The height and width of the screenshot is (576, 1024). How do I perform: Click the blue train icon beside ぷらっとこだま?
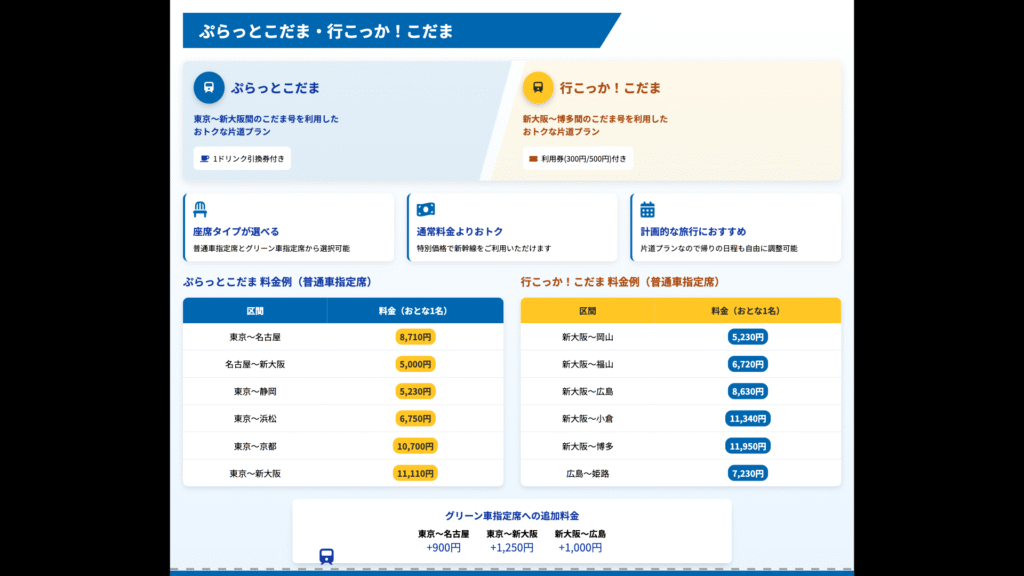click(x=209, y=88)
